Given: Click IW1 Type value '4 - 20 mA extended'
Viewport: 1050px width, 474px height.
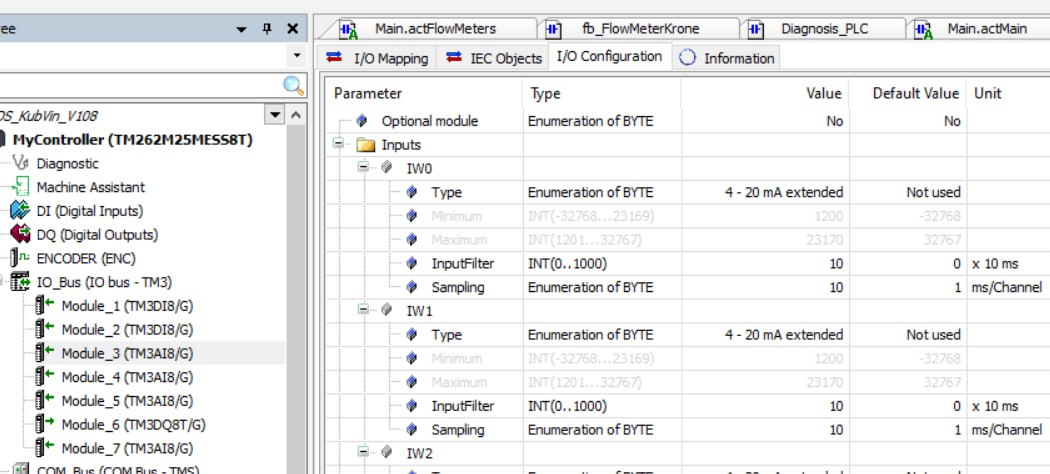Looking at the screenshot, I should tap(783, 335).
